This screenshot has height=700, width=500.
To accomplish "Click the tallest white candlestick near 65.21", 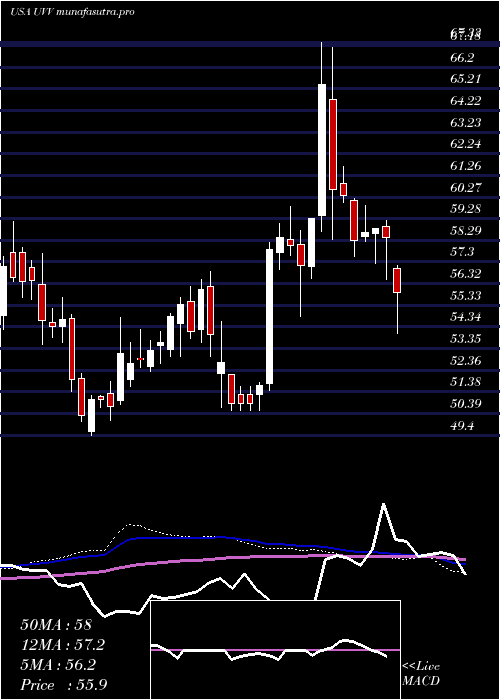I will [x=321, y=150].
